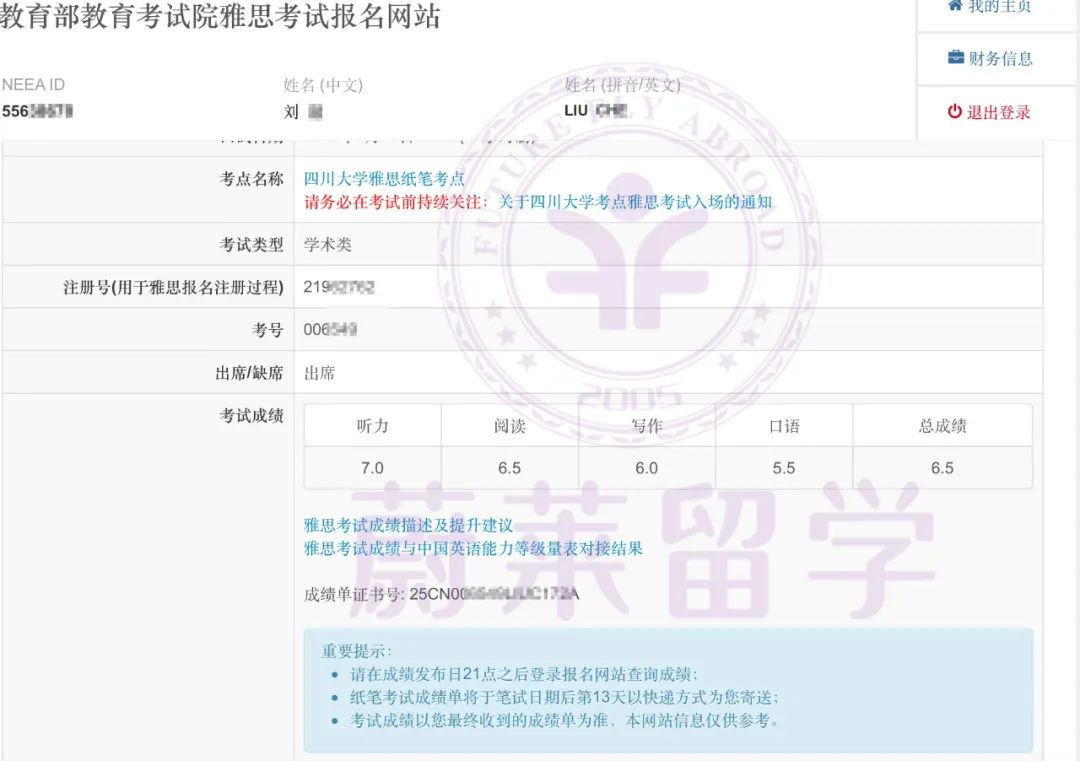Screen dimensions: 1080x761
Task: Open 关于四川大学考点雅思考试入场的通知 link
Action: pos(635,202)
